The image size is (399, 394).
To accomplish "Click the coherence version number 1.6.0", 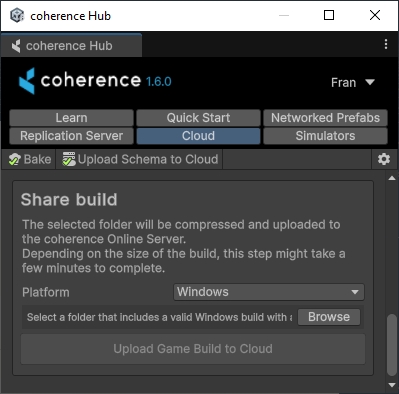I will [159, 82].
